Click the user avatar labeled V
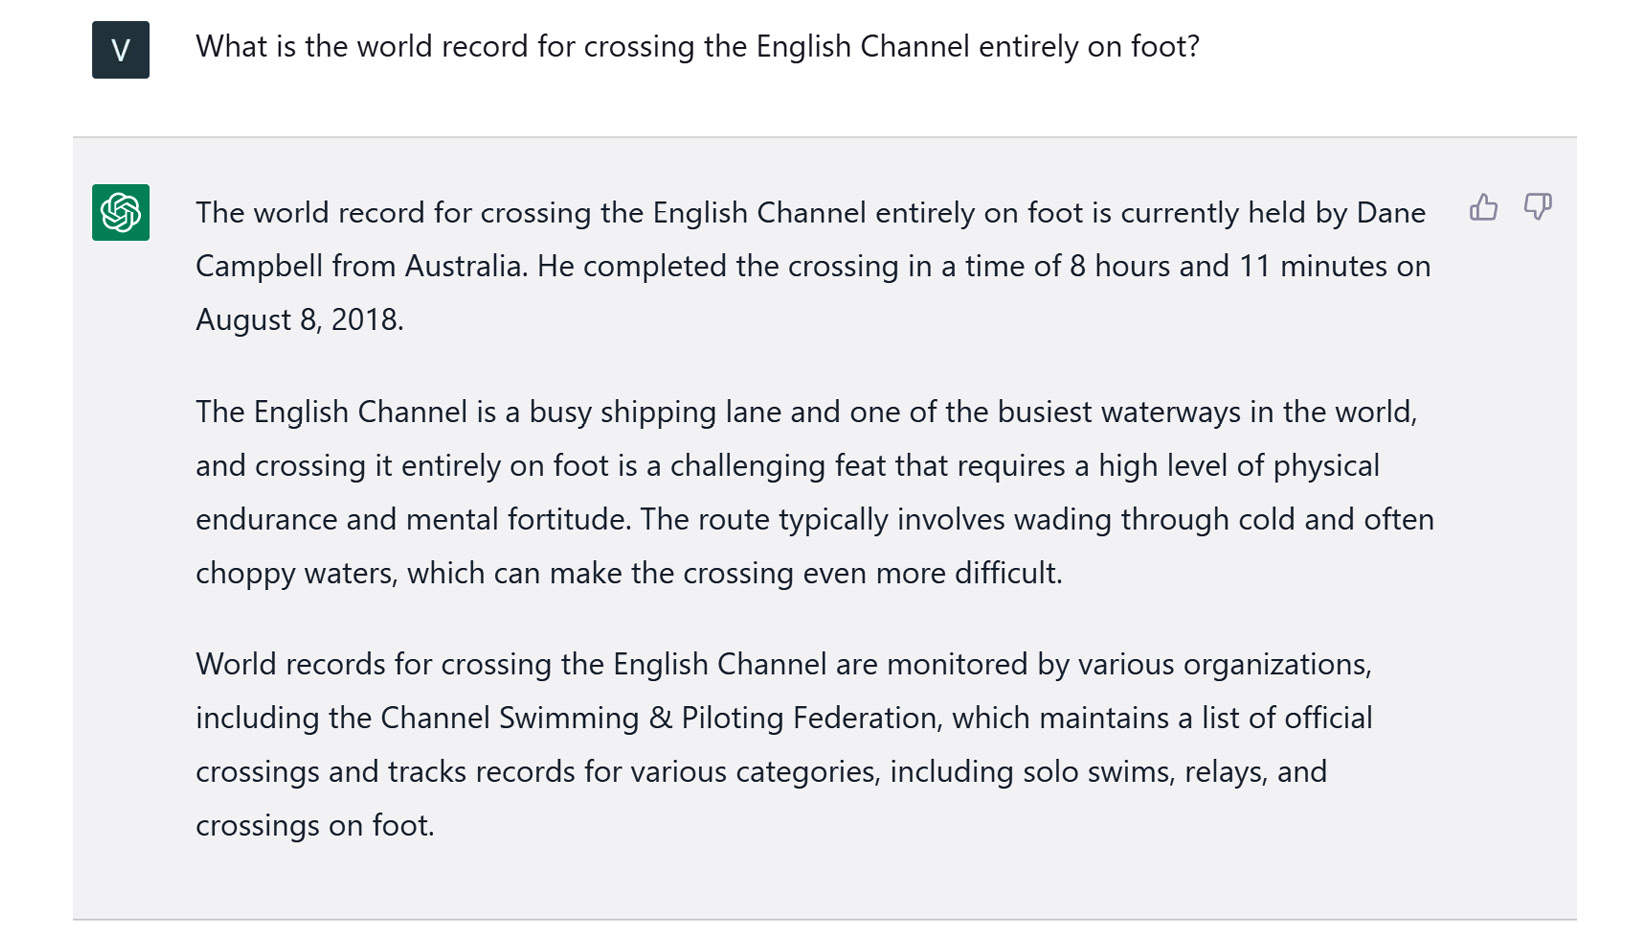 click(x=121, y=50)
